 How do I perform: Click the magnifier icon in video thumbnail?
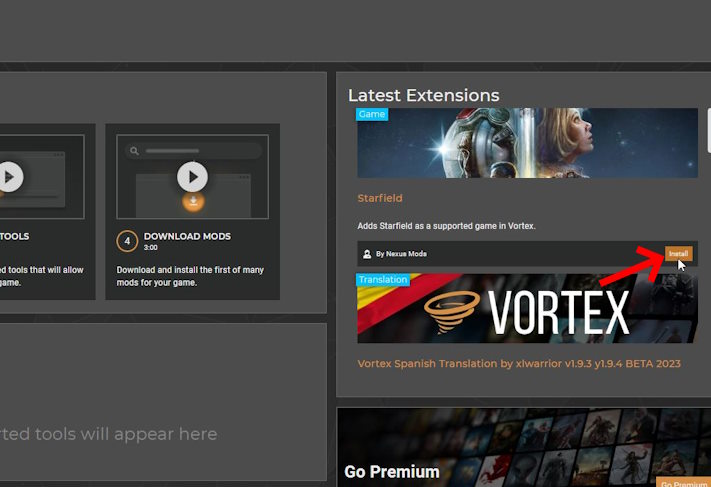tap(132, 151)
